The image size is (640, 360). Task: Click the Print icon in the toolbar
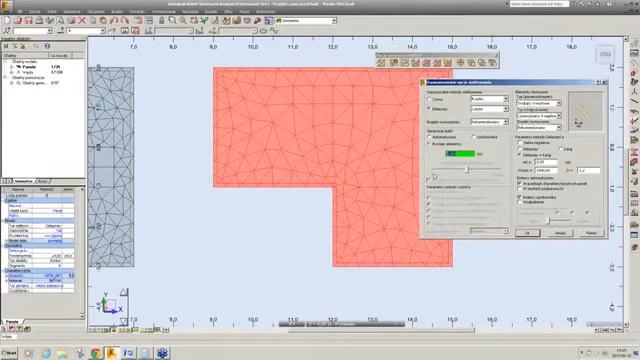pos(39,20)
